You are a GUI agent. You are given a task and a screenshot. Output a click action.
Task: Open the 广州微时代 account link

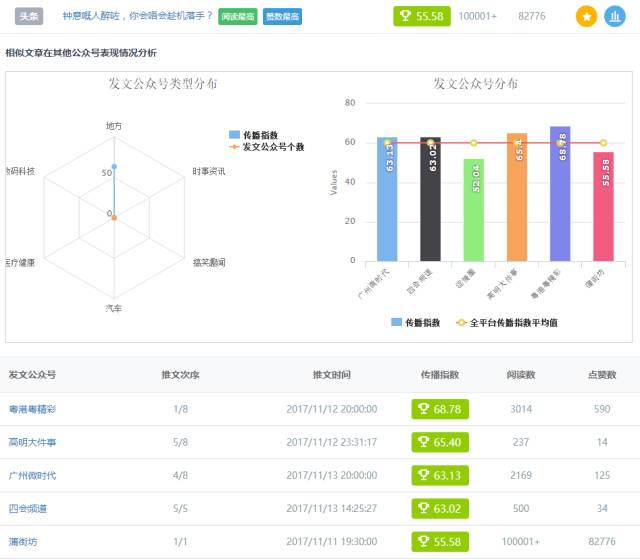[32, 475]
